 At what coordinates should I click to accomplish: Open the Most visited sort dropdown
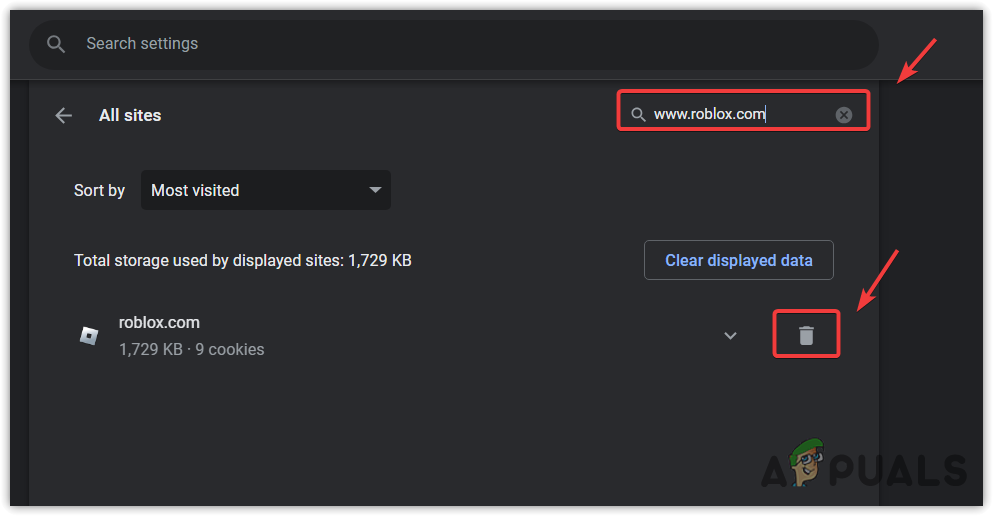(265, 190)
